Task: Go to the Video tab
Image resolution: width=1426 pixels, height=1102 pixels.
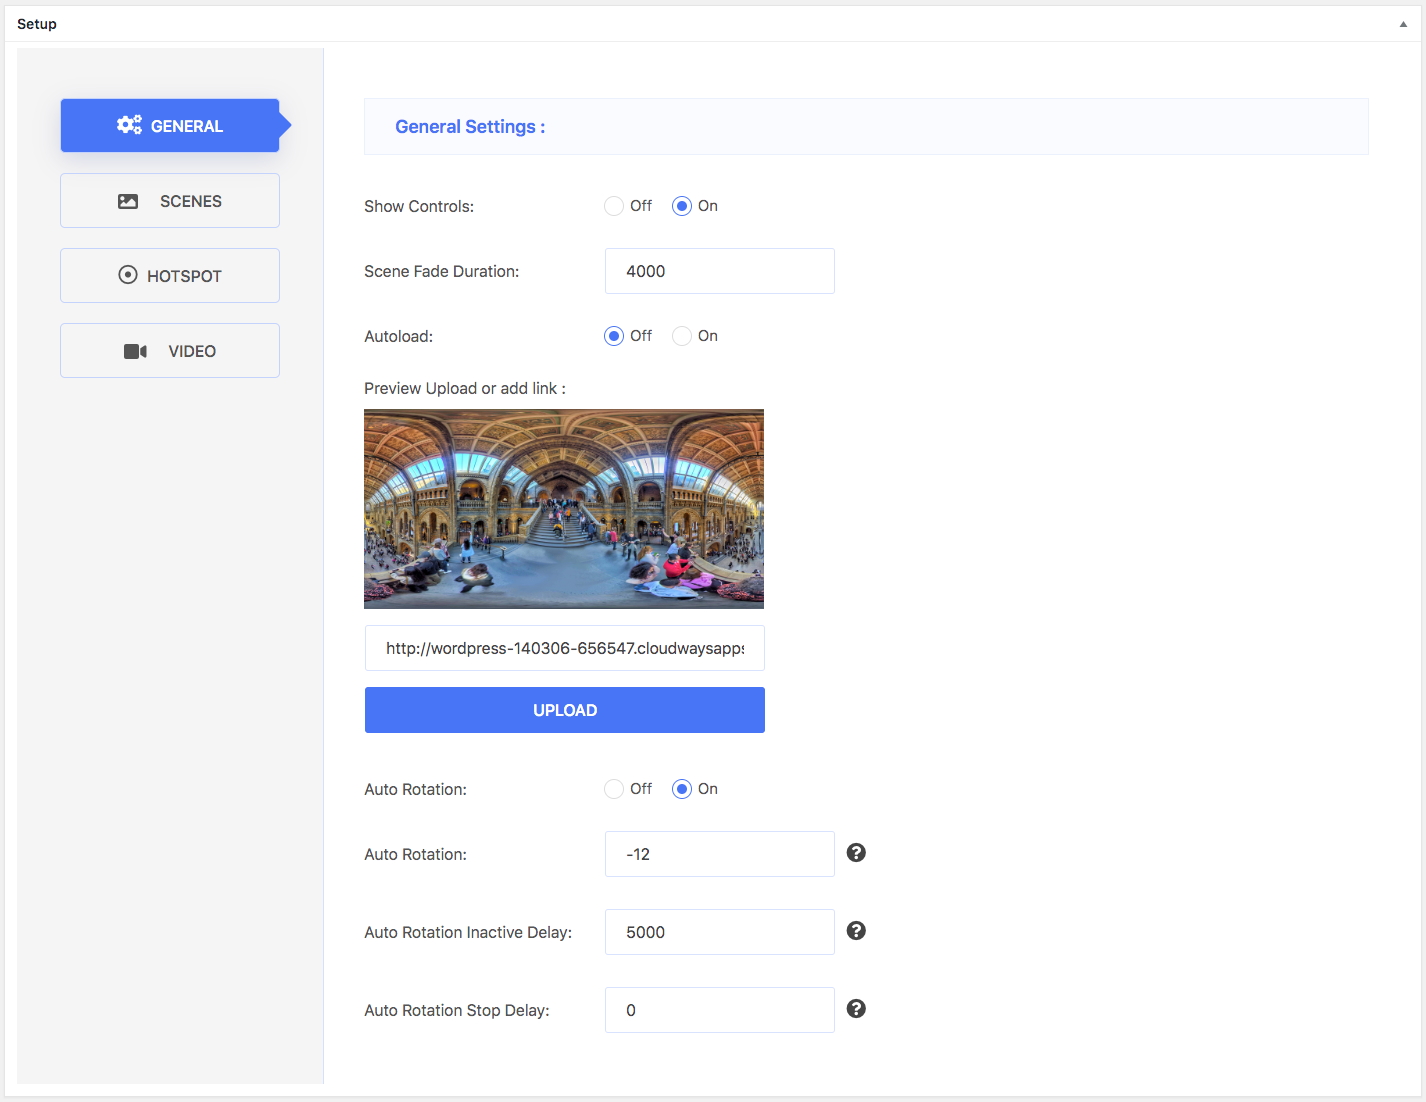Action: click(170, 351)
